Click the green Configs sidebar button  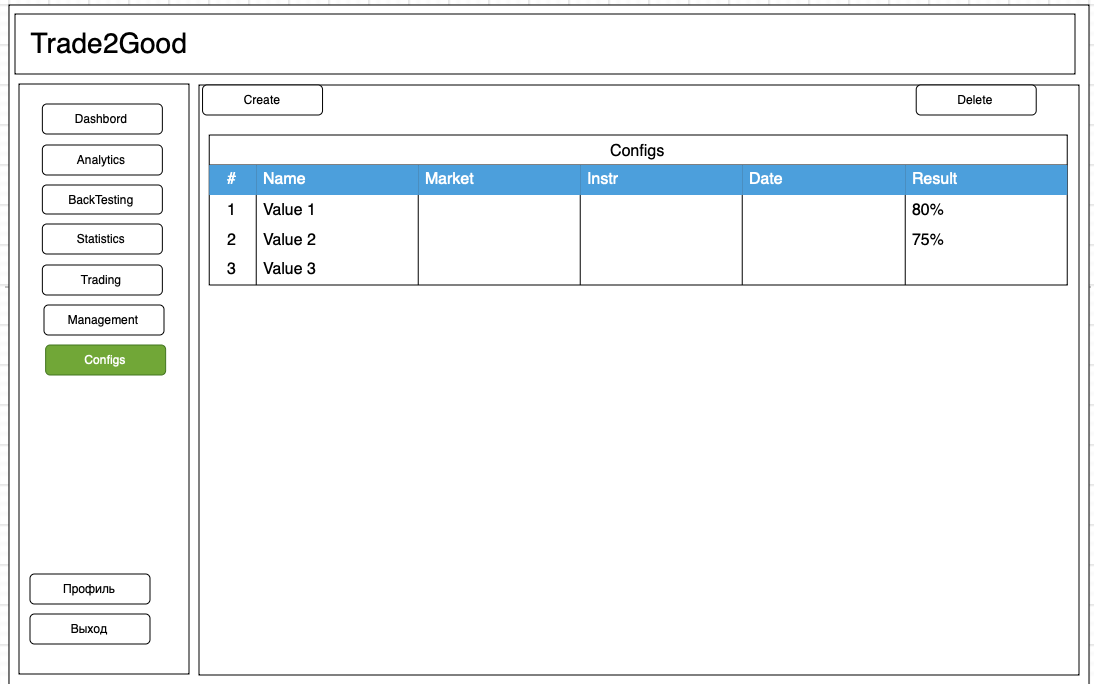pos(105,360)
